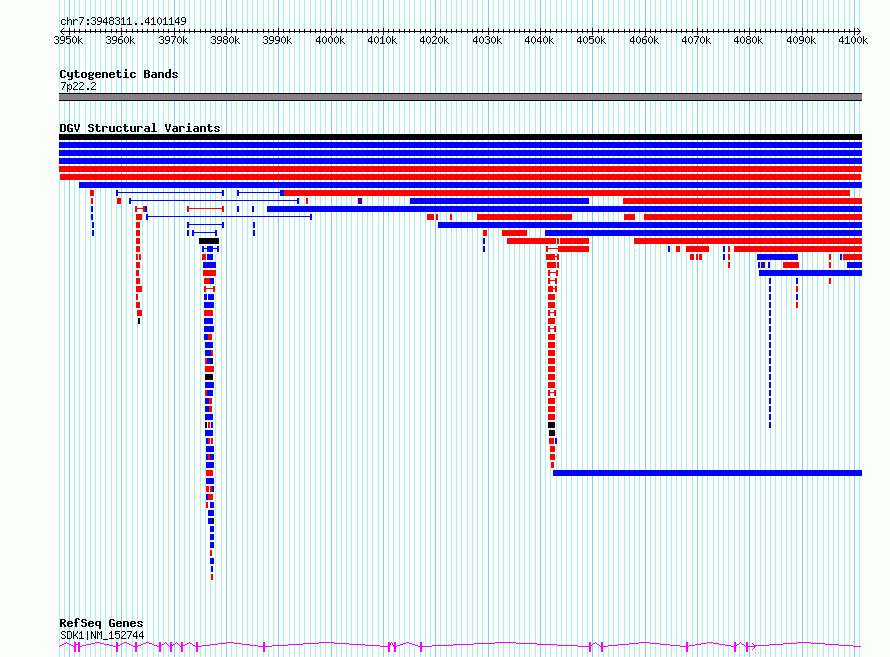The width and height of the screenshot is (890, 657).
Task: Click the right arrowhead of the ruler
Action: [x=859, y=31]
